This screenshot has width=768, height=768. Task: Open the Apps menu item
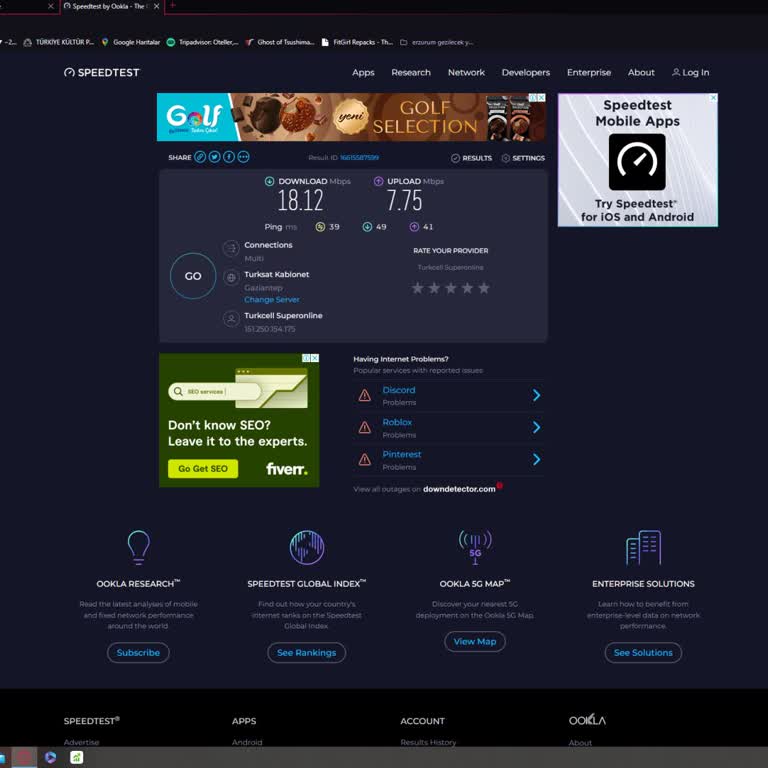pos(363,72)
